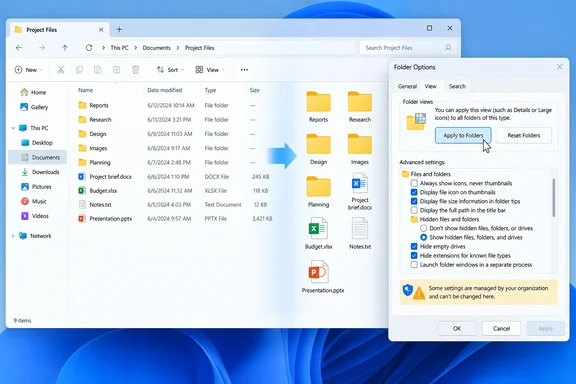
Task: Check Launch folder windows in separate process
Action: pyautogui.click(x=414, y=265)
